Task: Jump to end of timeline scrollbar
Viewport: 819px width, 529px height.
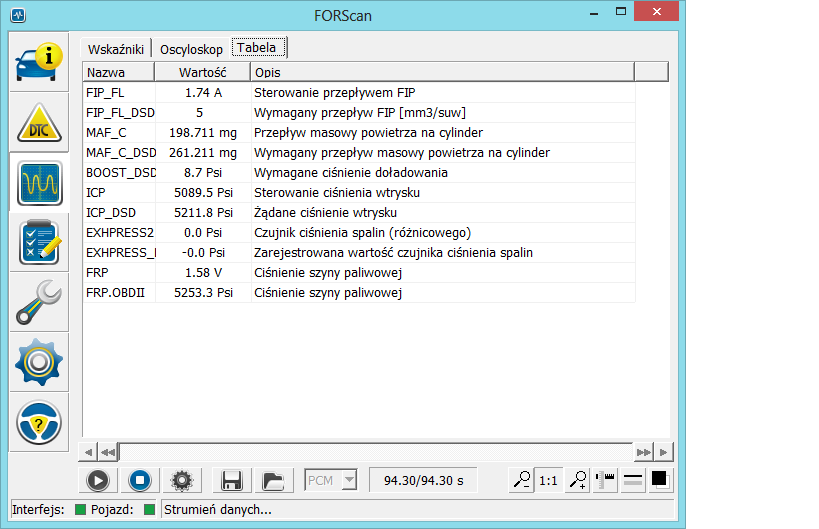Action: coord(645,452)
